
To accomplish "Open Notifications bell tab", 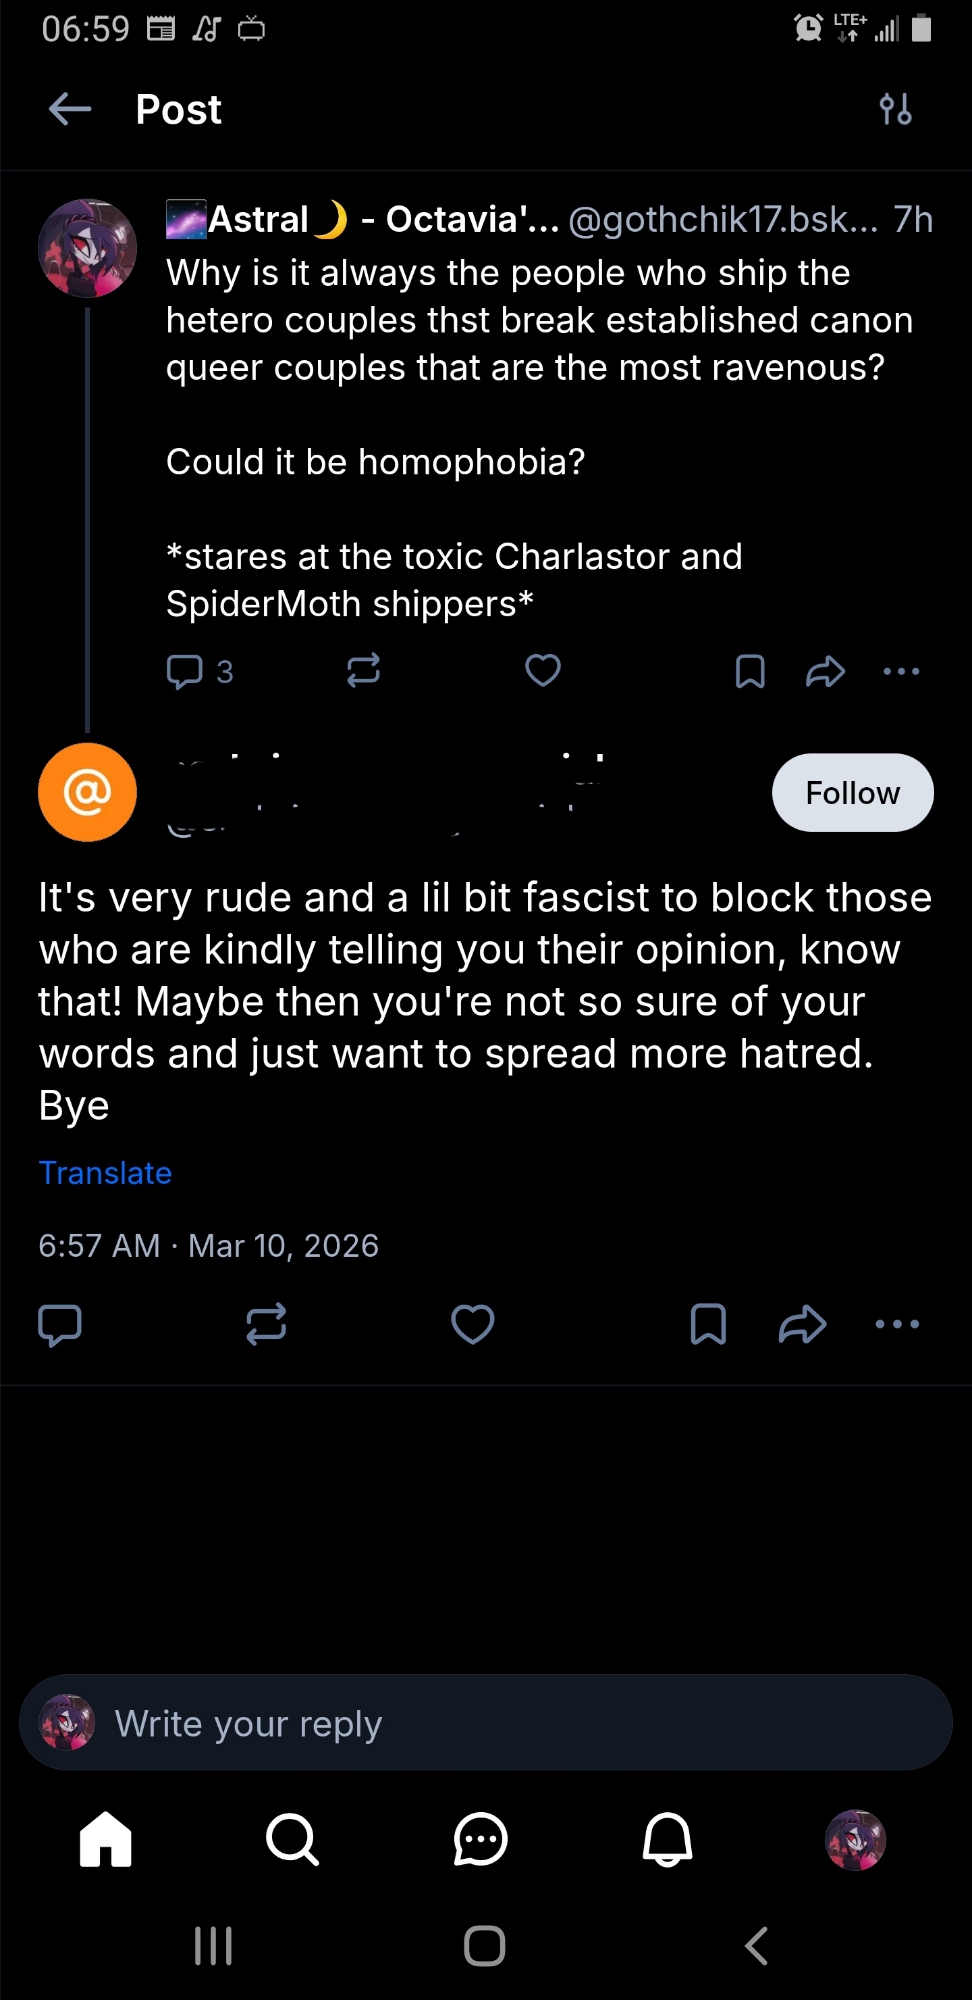I will pyautogui.click(x=667, y=1839).
